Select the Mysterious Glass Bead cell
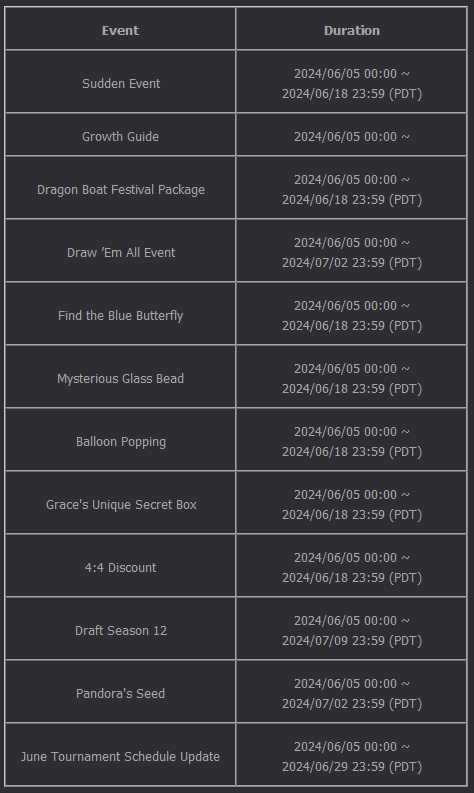474x793 pixels. [x=120, y=376]
